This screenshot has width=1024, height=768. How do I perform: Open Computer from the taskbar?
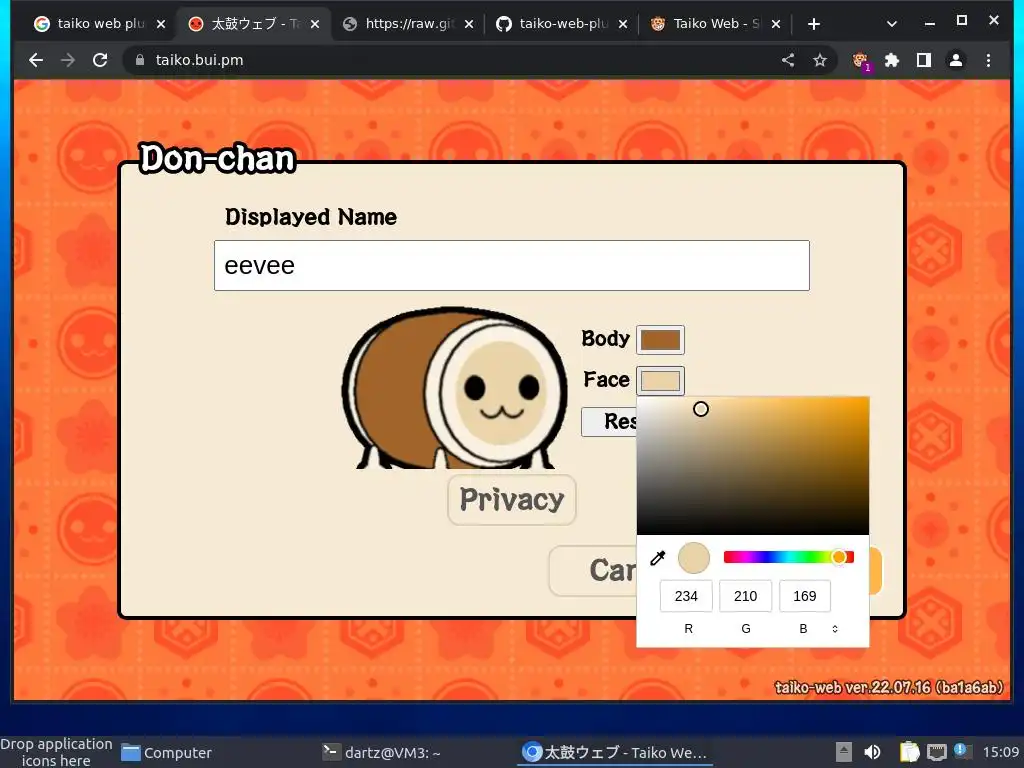(167, 753)
